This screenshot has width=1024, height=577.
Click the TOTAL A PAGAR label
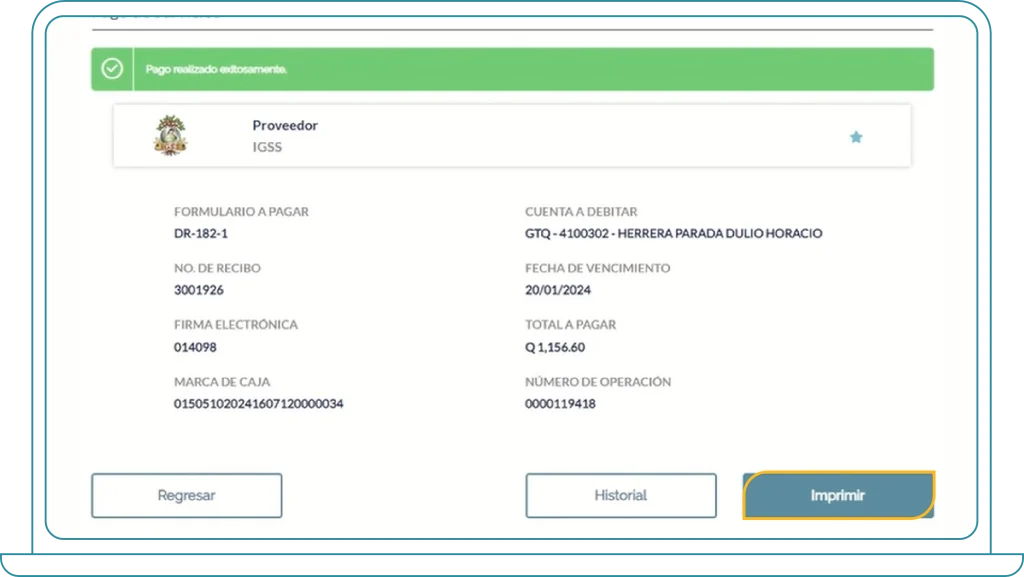[x=570, y=324]
